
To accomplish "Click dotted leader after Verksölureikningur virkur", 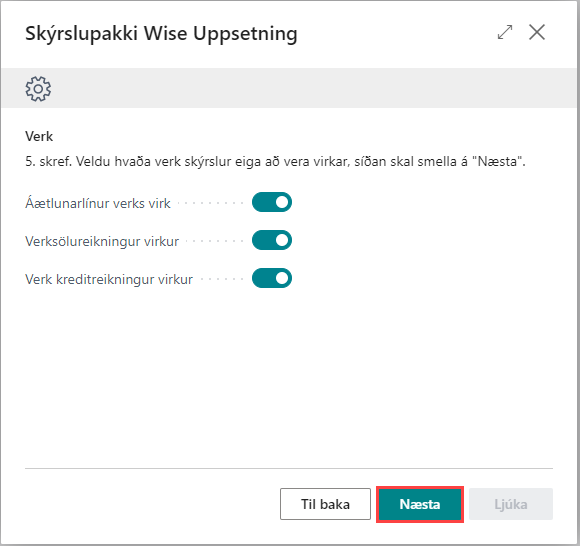I will 214,241.
